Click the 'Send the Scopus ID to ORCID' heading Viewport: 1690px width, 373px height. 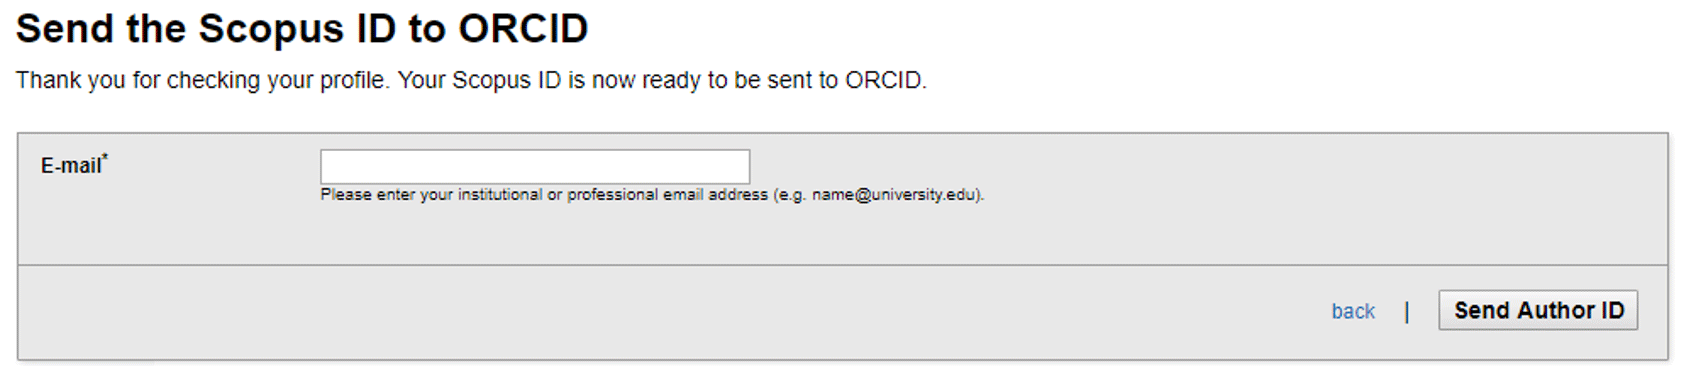pyautogui.click(x=302, y=29)
